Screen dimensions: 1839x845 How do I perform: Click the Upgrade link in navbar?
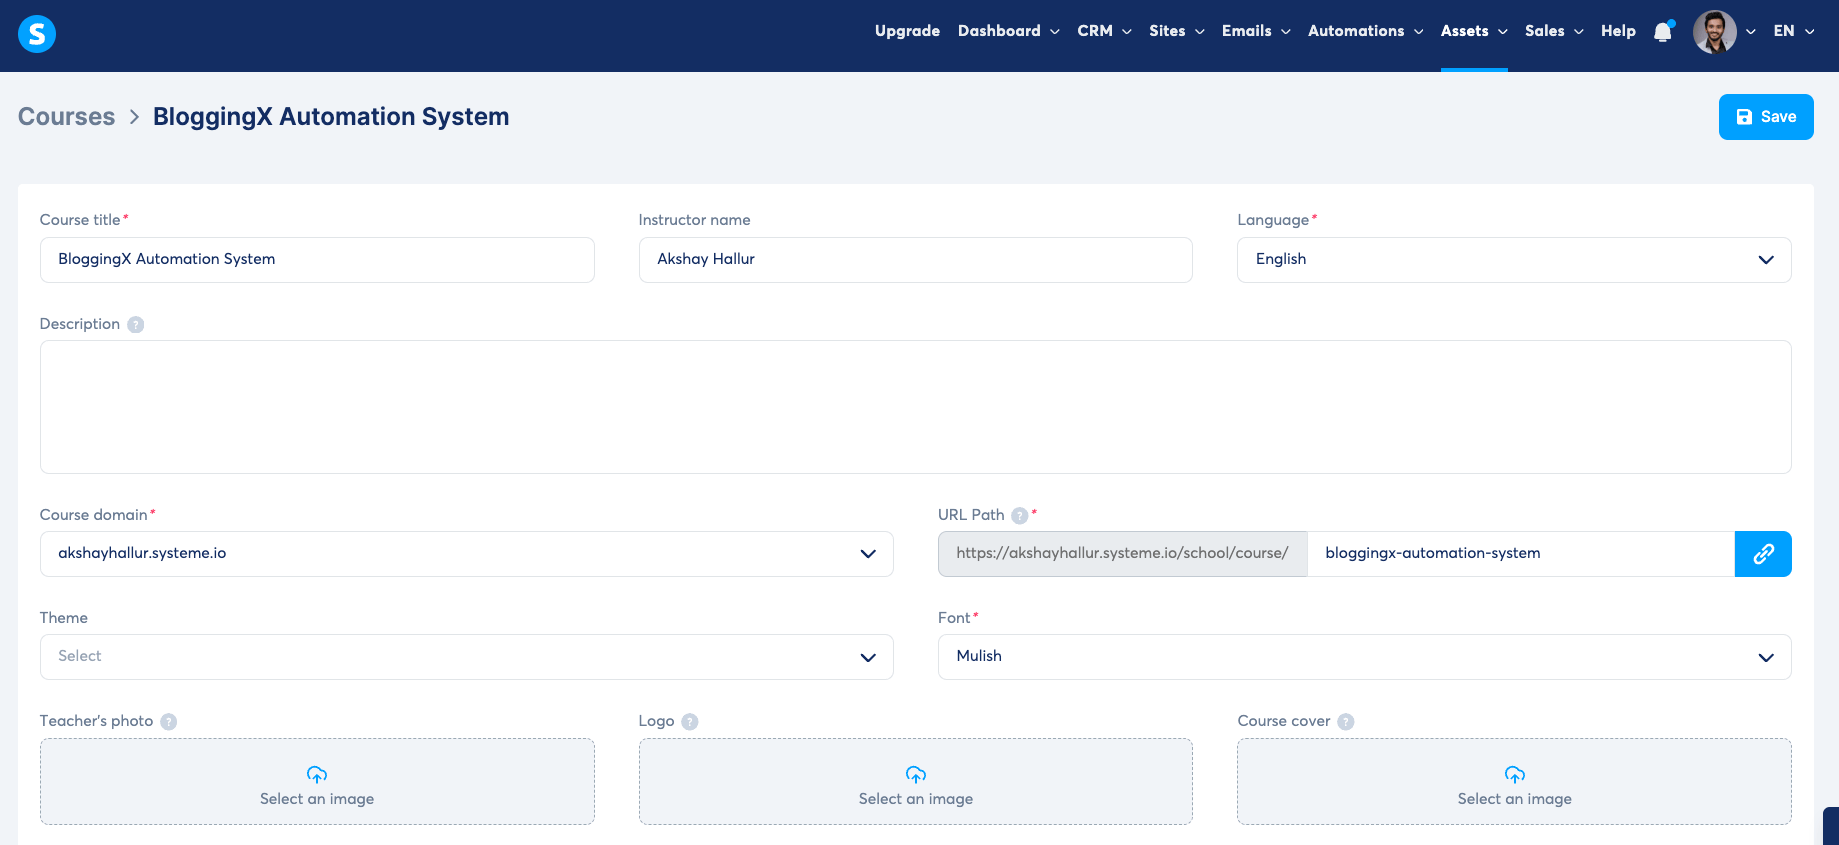[907, 31]
